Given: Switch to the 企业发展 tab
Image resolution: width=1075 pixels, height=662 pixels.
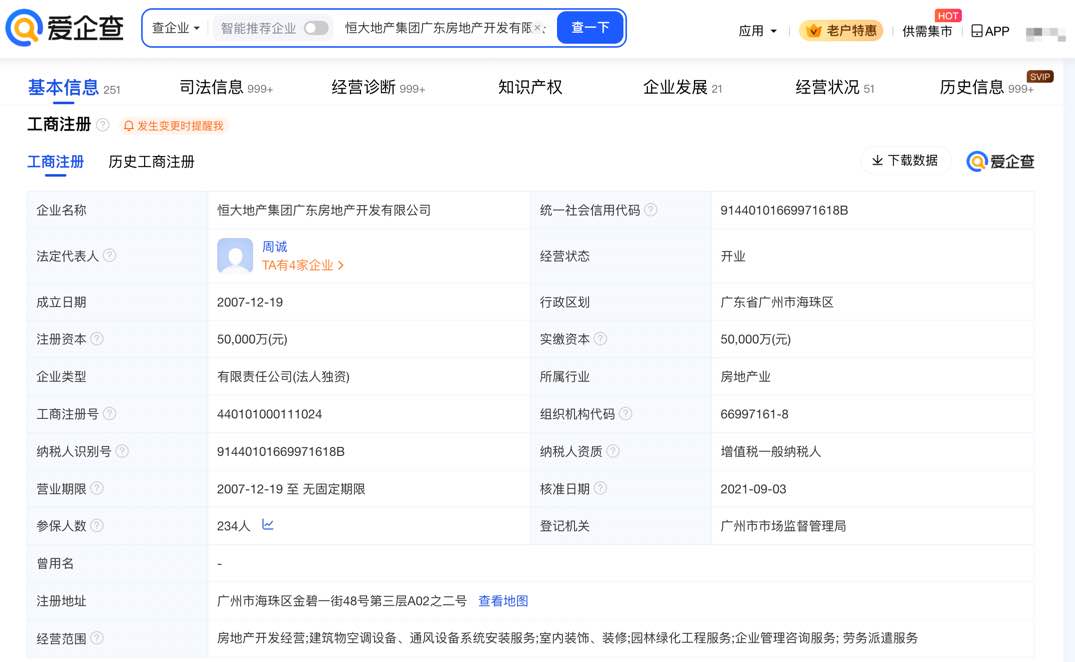Looking at the screenshot, I should click(682, 88).
